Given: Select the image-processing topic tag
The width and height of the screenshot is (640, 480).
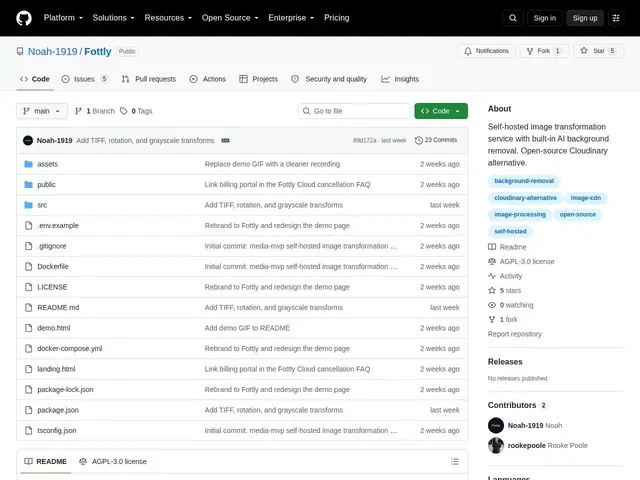Looking at the screenshot, I should click(520, 215).
